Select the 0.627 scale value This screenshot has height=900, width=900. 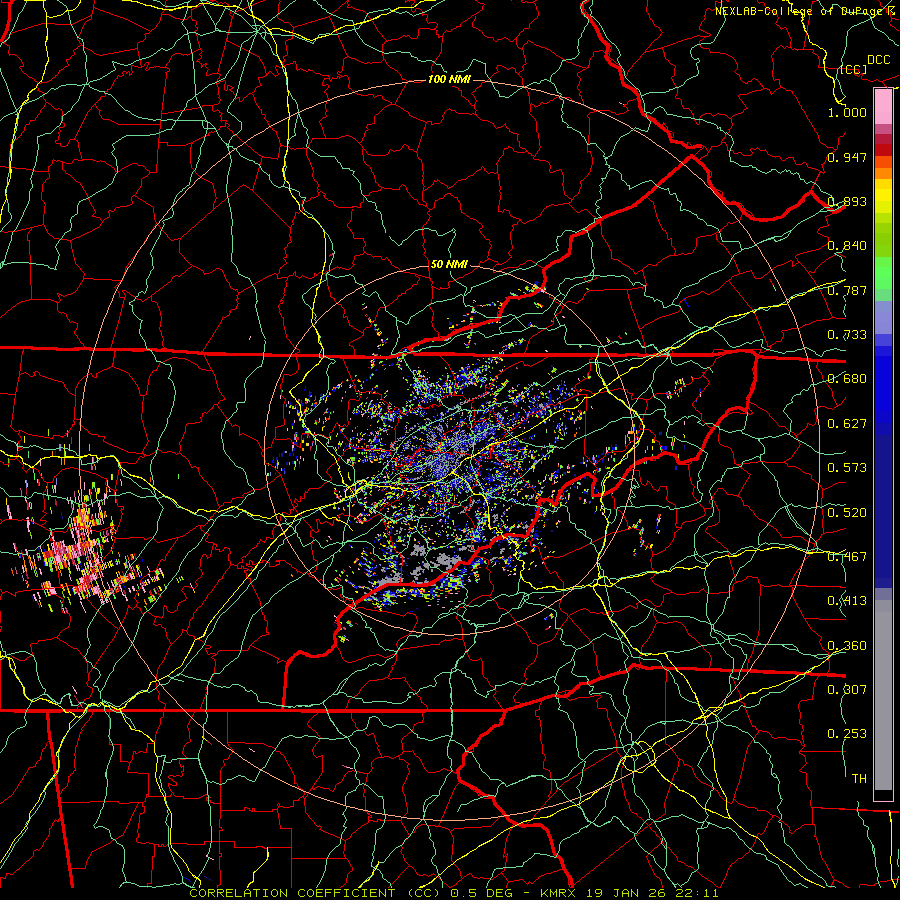(x=847, y=424)
